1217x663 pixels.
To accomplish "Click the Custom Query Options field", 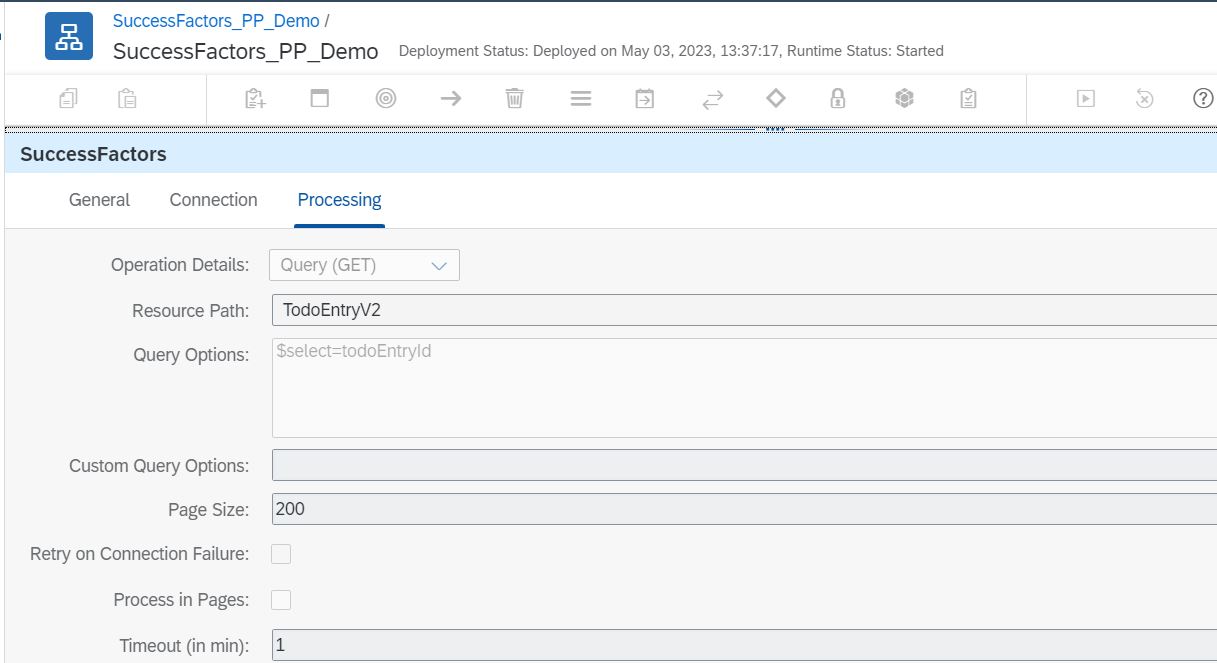I will pyautogui.click(x=744, y=465).
